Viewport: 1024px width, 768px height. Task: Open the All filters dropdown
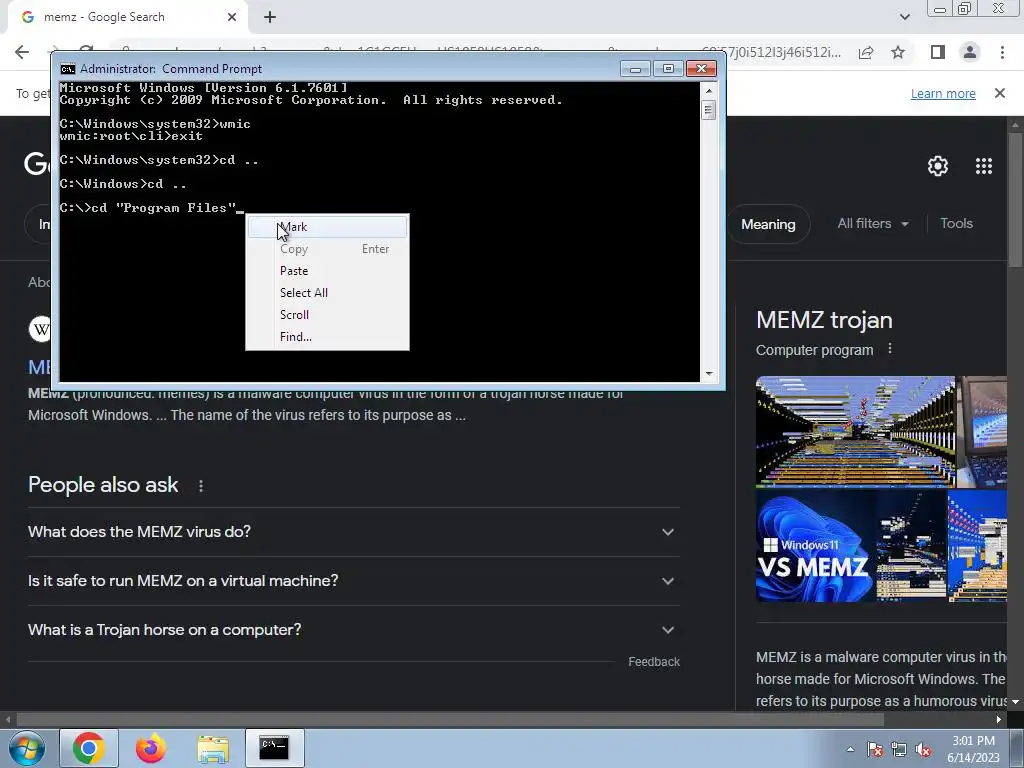coord(872,223)
